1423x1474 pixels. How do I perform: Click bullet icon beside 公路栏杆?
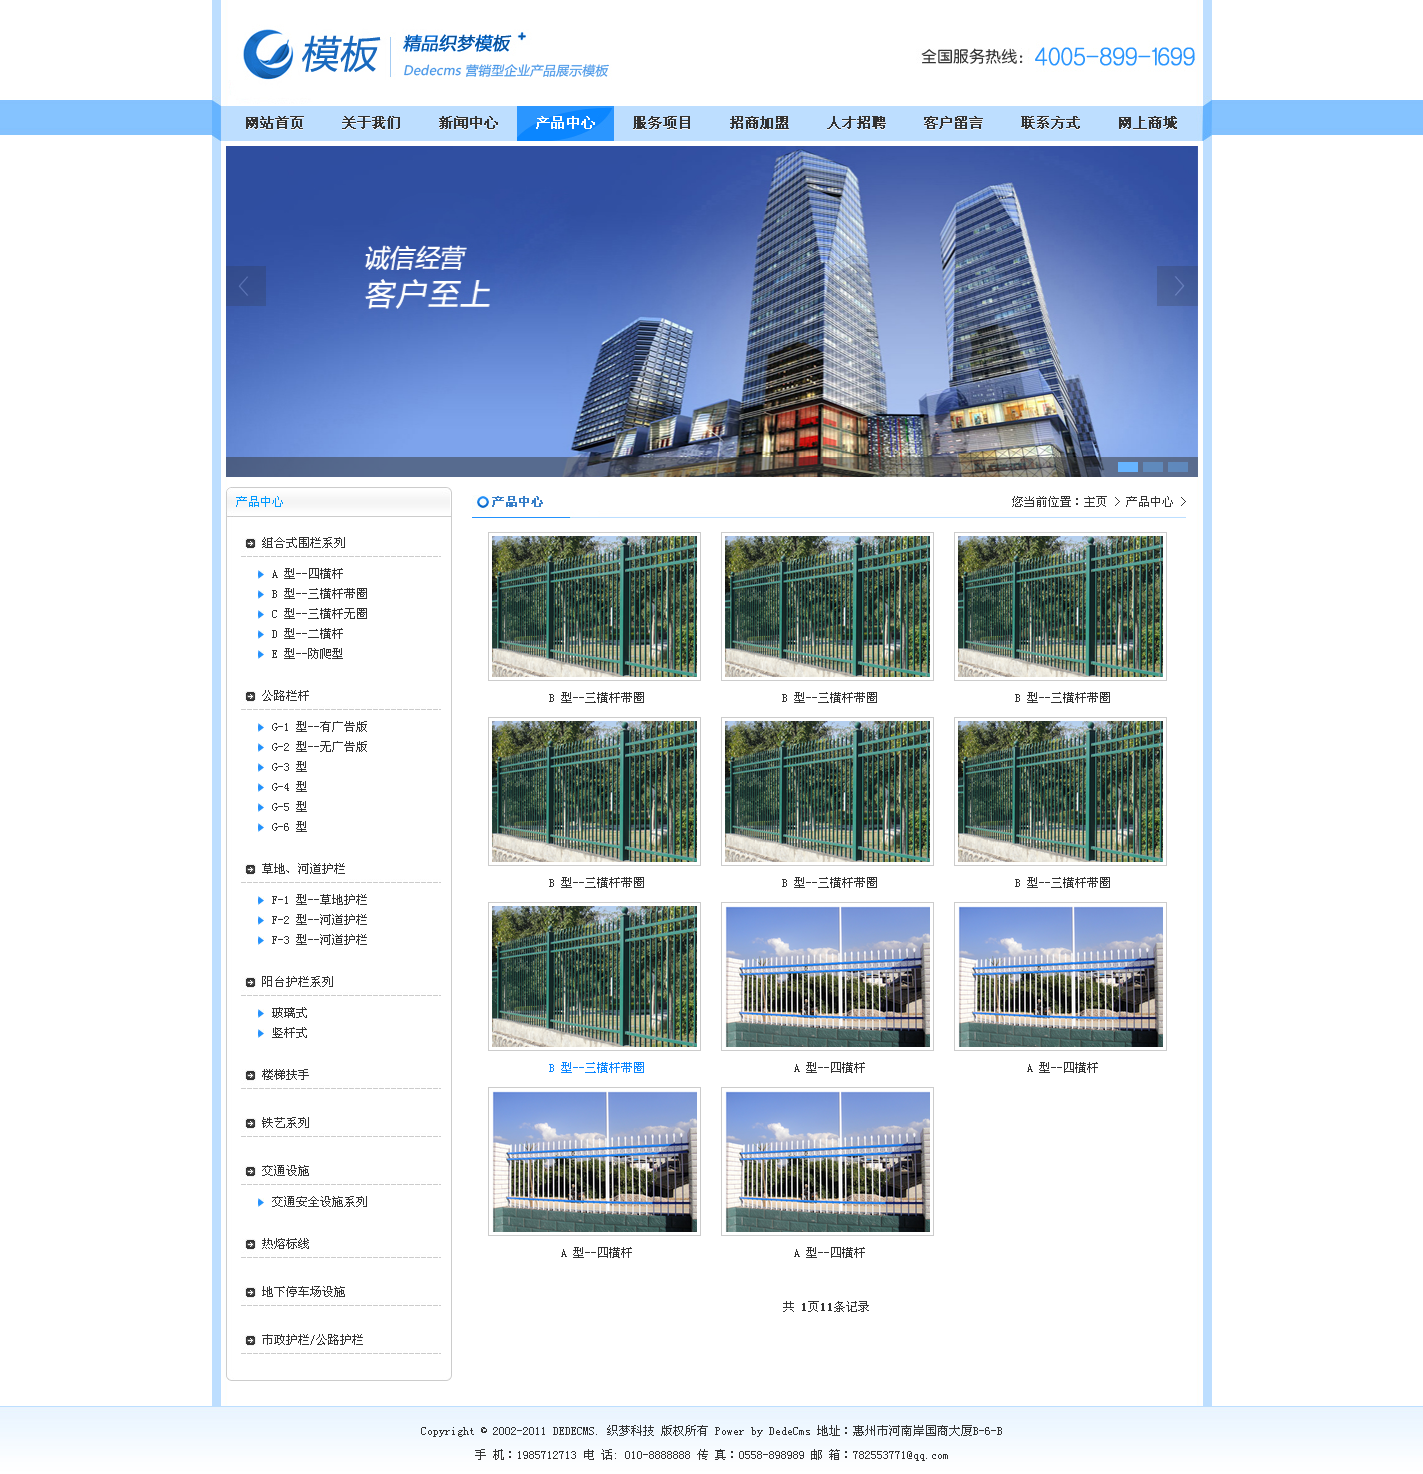point(250,697)
